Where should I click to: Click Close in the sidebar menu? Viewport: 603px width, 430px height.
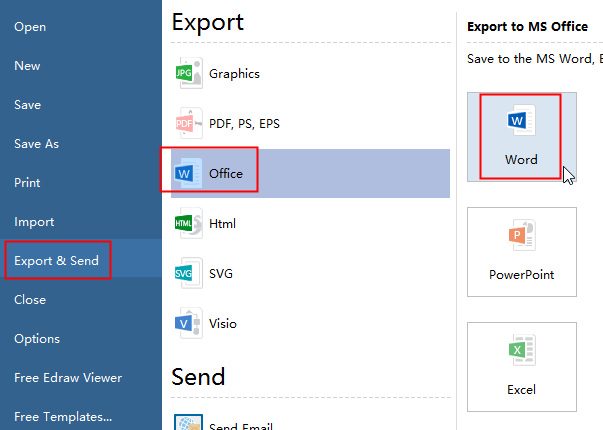tap(30, 300)
